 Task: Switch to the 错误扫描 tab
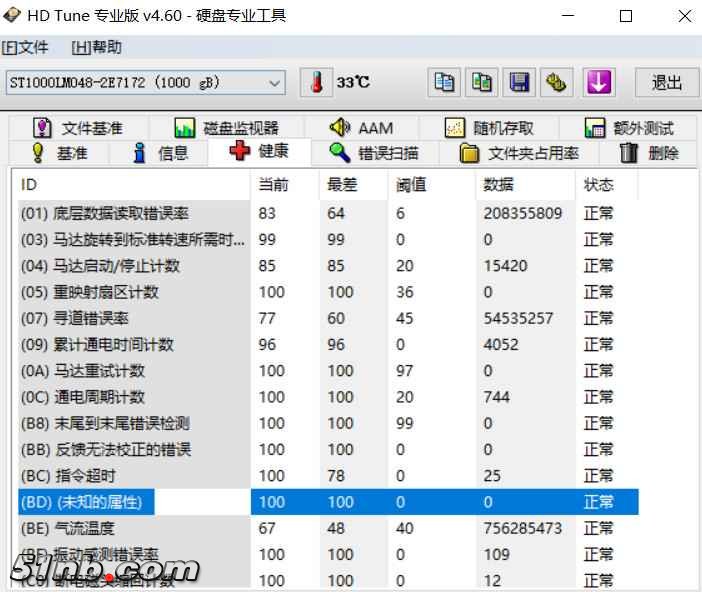[375, 153]
